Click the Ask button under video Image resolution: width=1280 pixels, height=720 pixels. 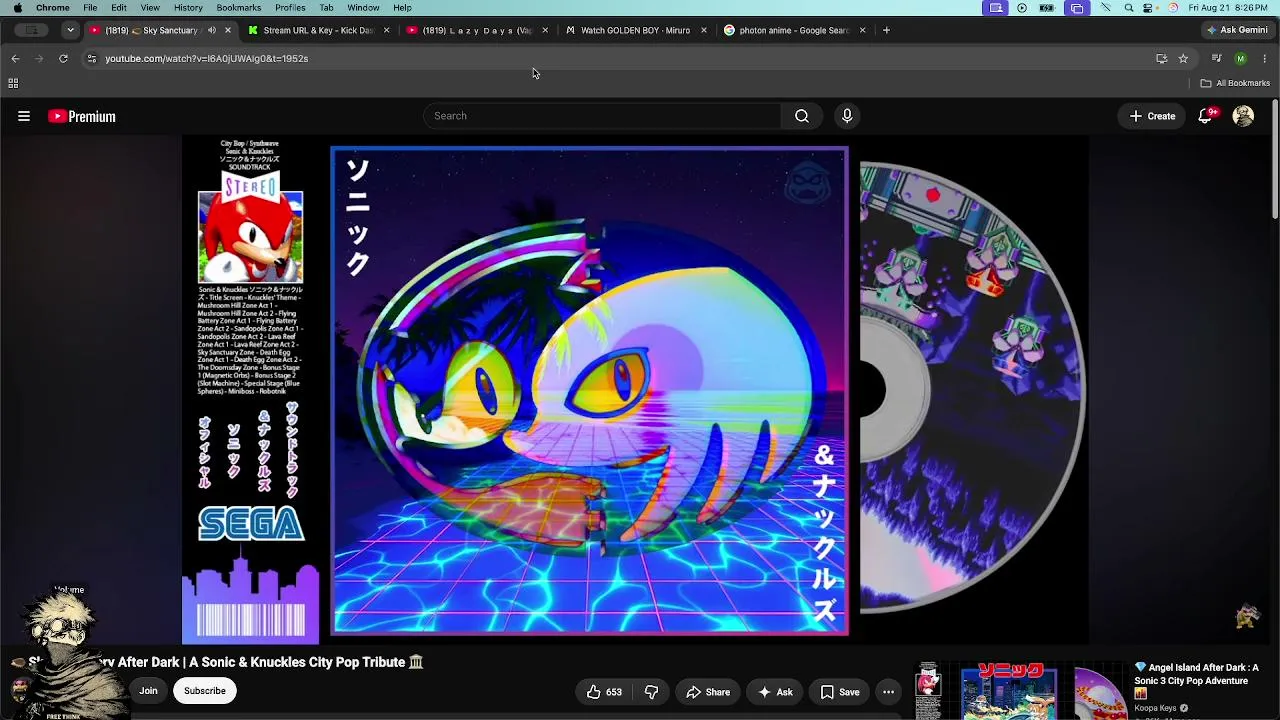776,692
